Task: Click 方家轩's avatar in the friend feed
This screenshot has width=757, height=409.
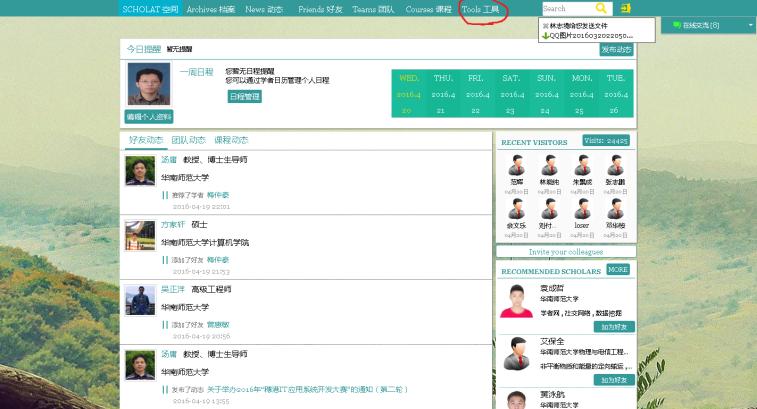Action: (x=139, y=235)
